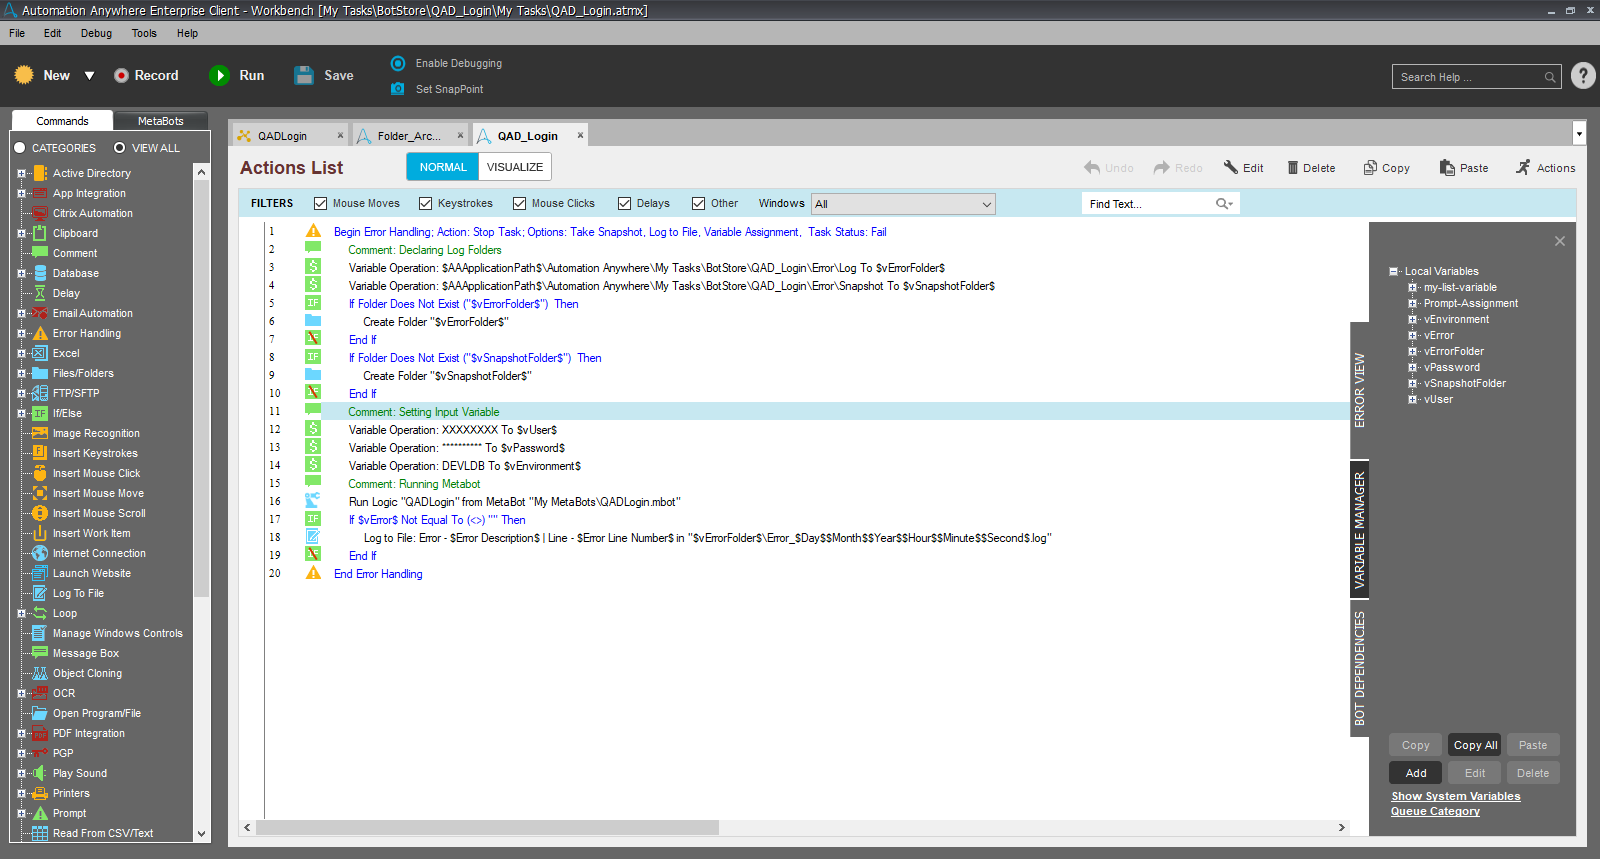1600x859 pixels.
Task: Open the Windows filter dropdown
Action: point(986,204)
